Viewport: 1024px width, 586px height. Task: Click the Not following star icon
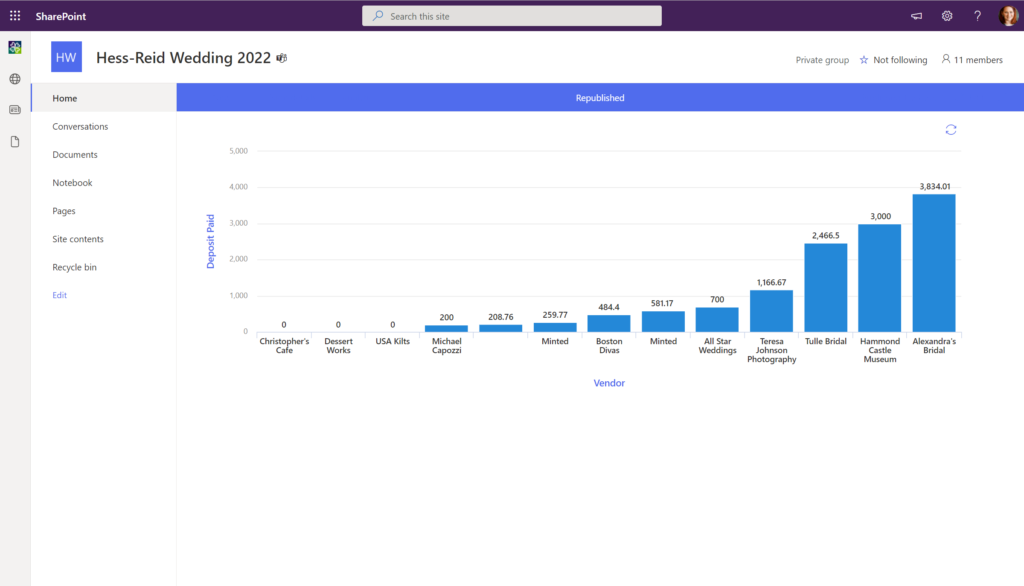864,59
